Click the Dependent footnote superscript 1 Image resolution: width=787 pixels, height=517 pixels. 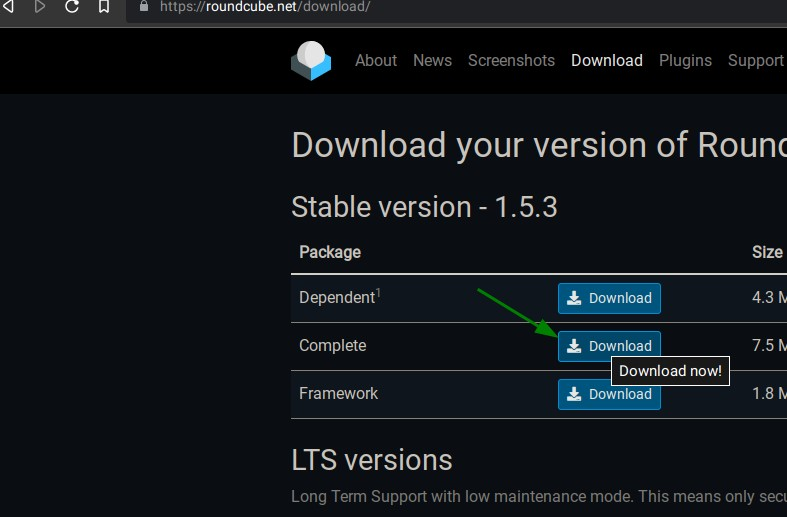pyautogui.click(x=378, y=293)
